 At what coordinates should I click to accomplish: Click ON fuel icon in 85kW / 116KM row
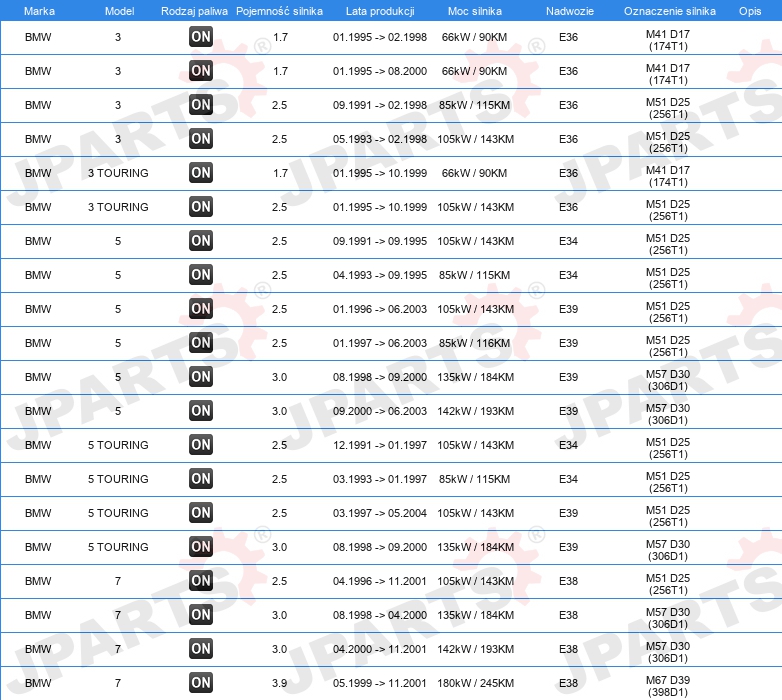click(x=201, y=343)
